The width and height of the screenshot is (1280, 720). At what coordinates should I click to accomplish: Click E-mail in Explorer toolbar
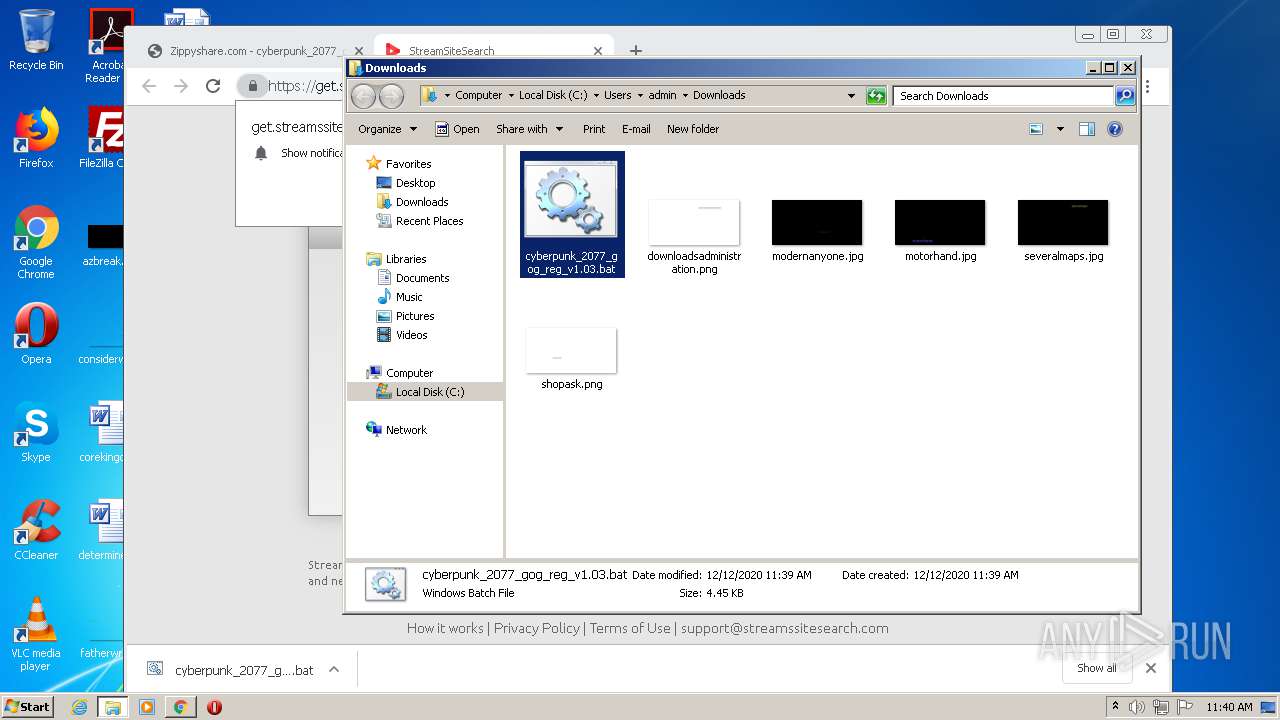pos(636,129)
